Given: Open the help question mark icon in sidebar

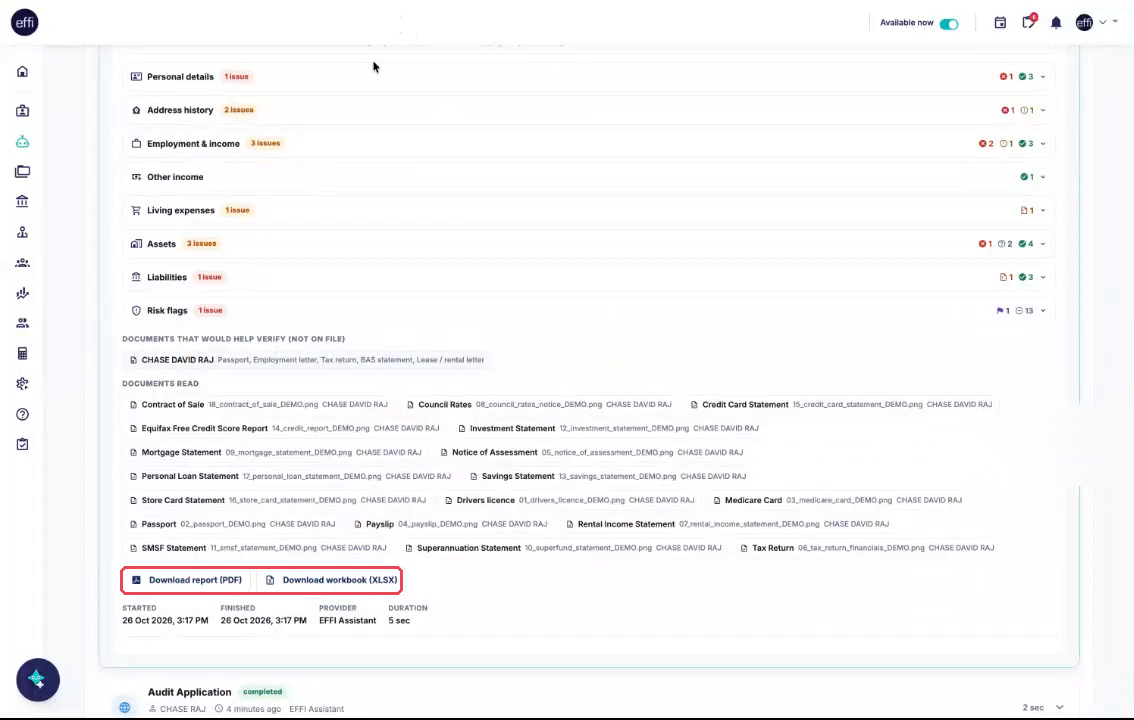Looking at the screenshot, I should pyautogui.click(x=22, y=414).
